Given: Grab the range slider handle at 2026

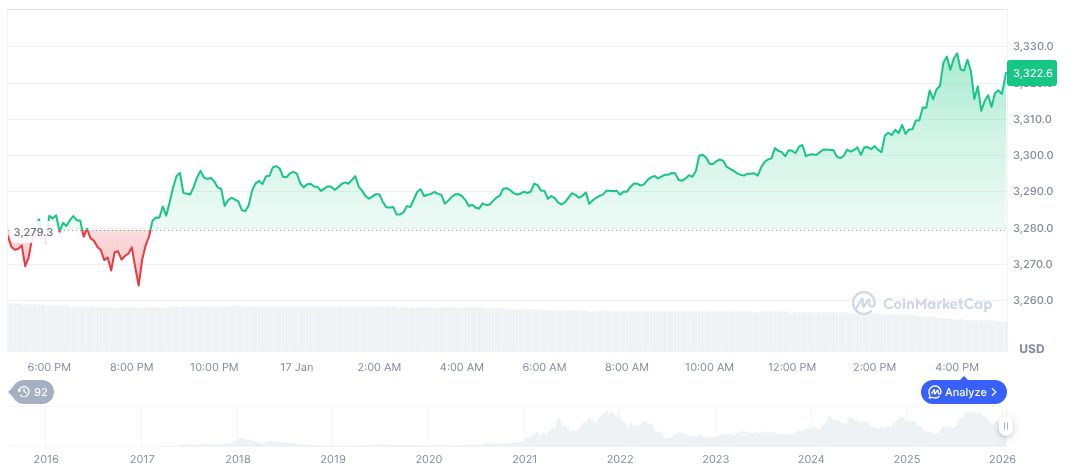Looking at the screenshot, I should [1006, 426].
